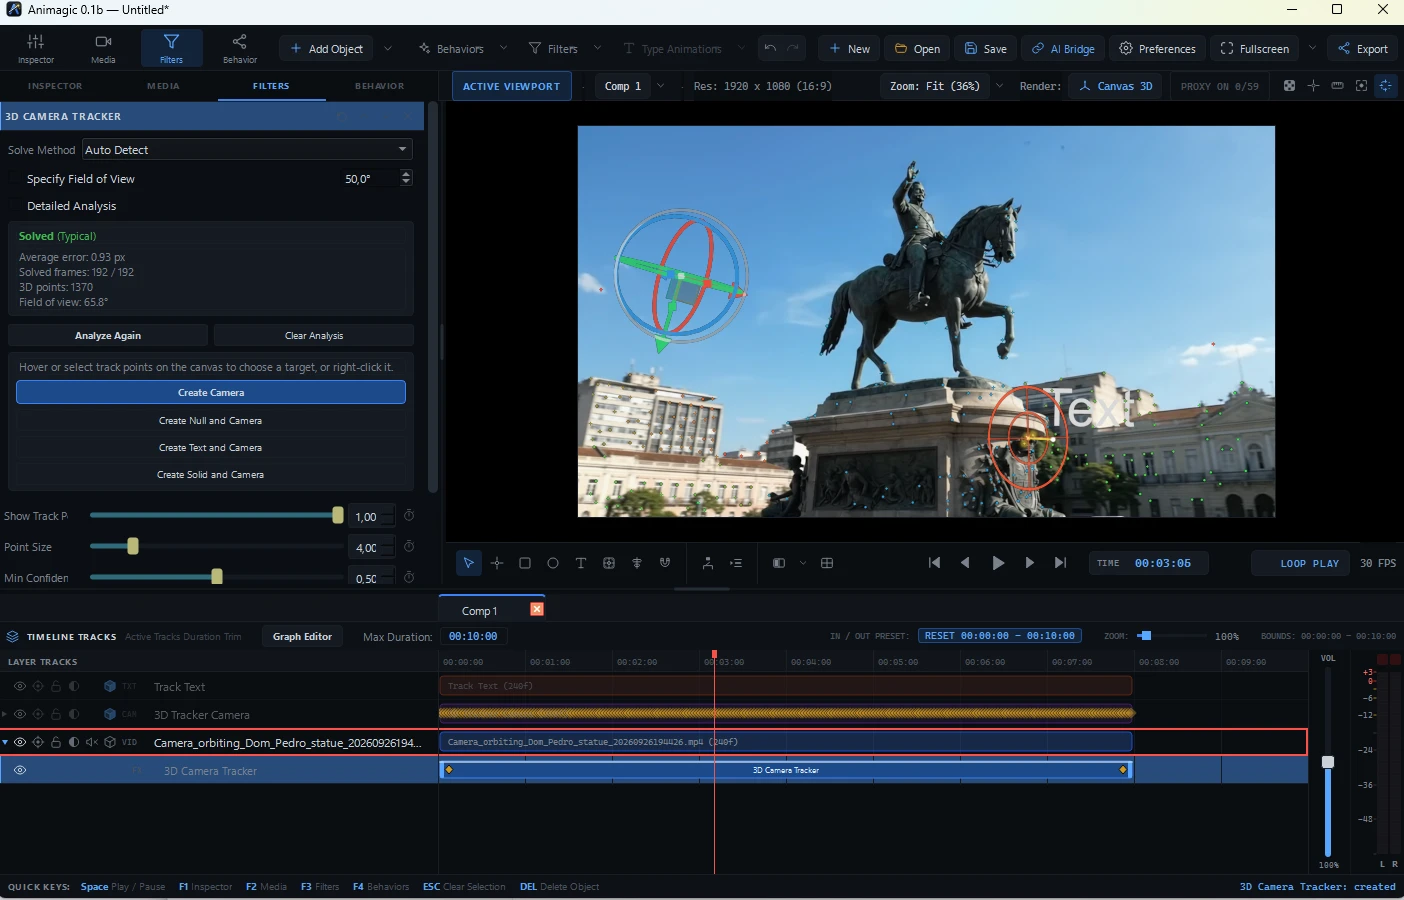The height and width of the screenshot is (900, 1404).
Task: Click the Redo arrow in toolbar
Action: coord(794,48)
